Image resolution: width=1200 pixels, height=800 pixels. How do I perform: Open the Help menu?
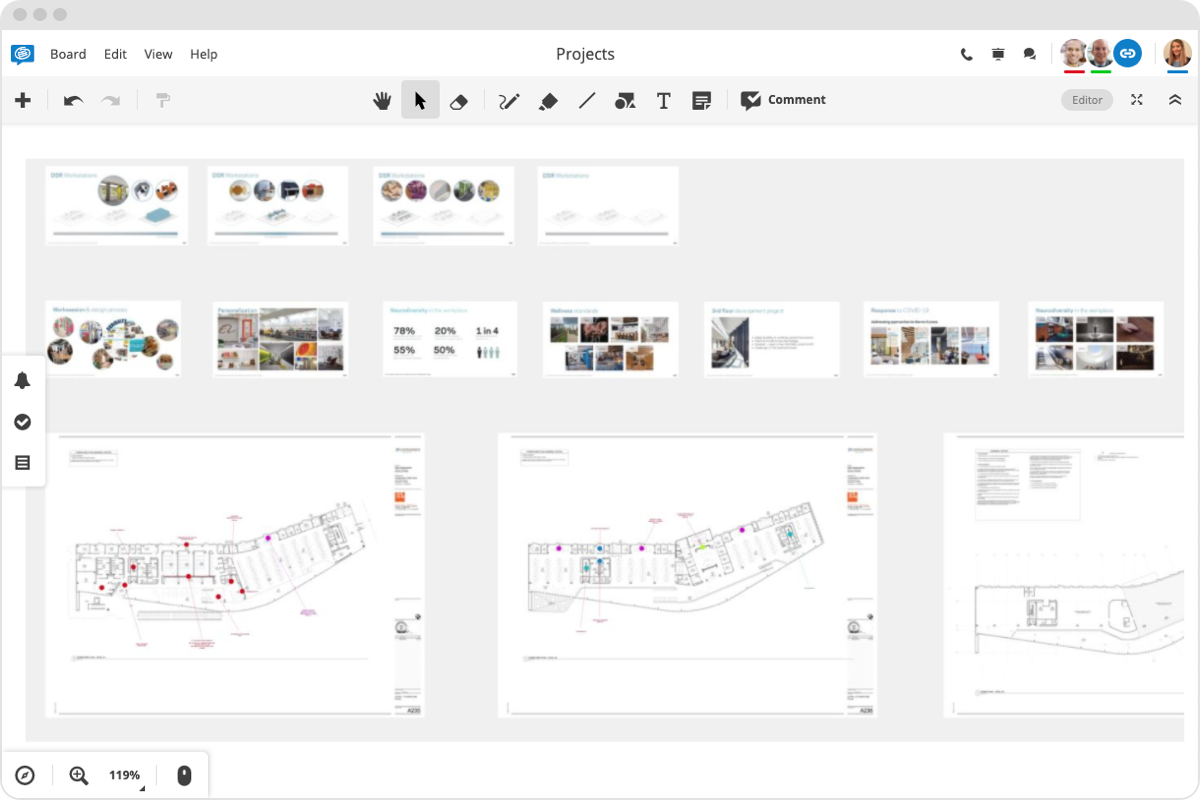click(203, 54)
